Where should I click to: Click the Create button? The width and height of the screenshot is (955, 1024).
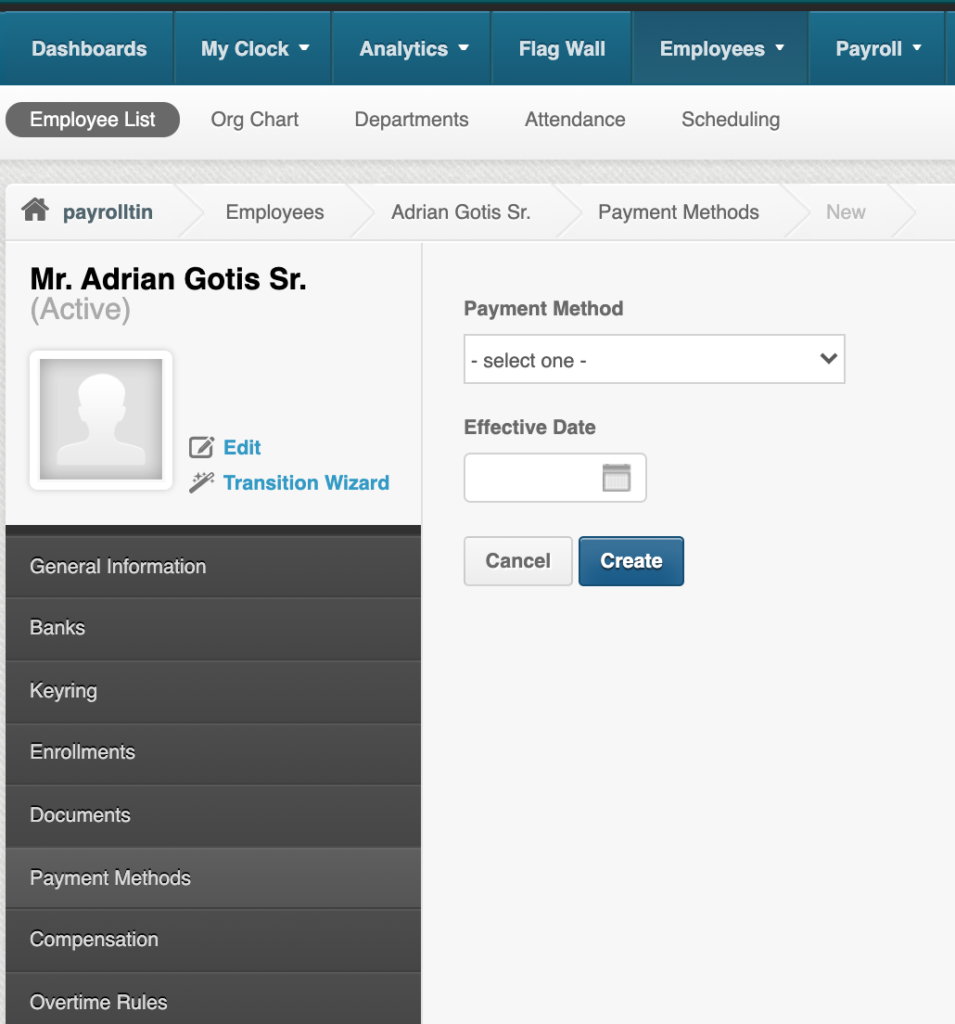(x=631, y=561)
